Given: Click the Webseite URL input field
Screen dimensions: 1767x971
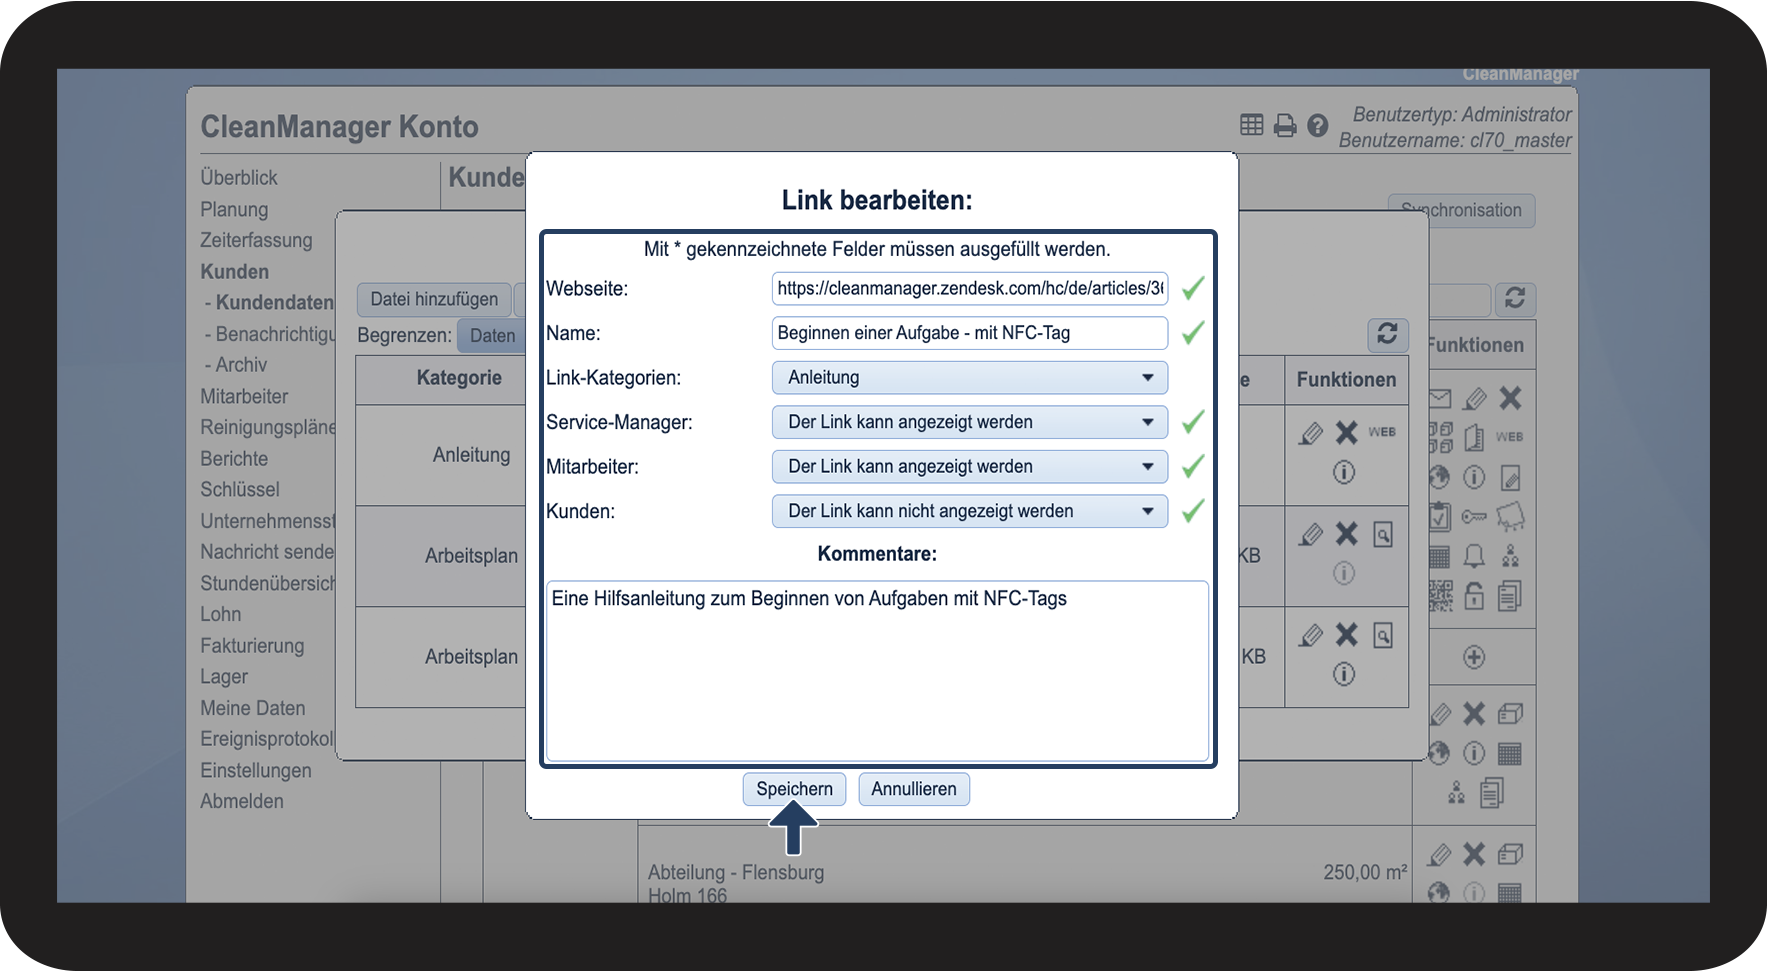Looking at the screenshot, I should click(x=970, y=288).
